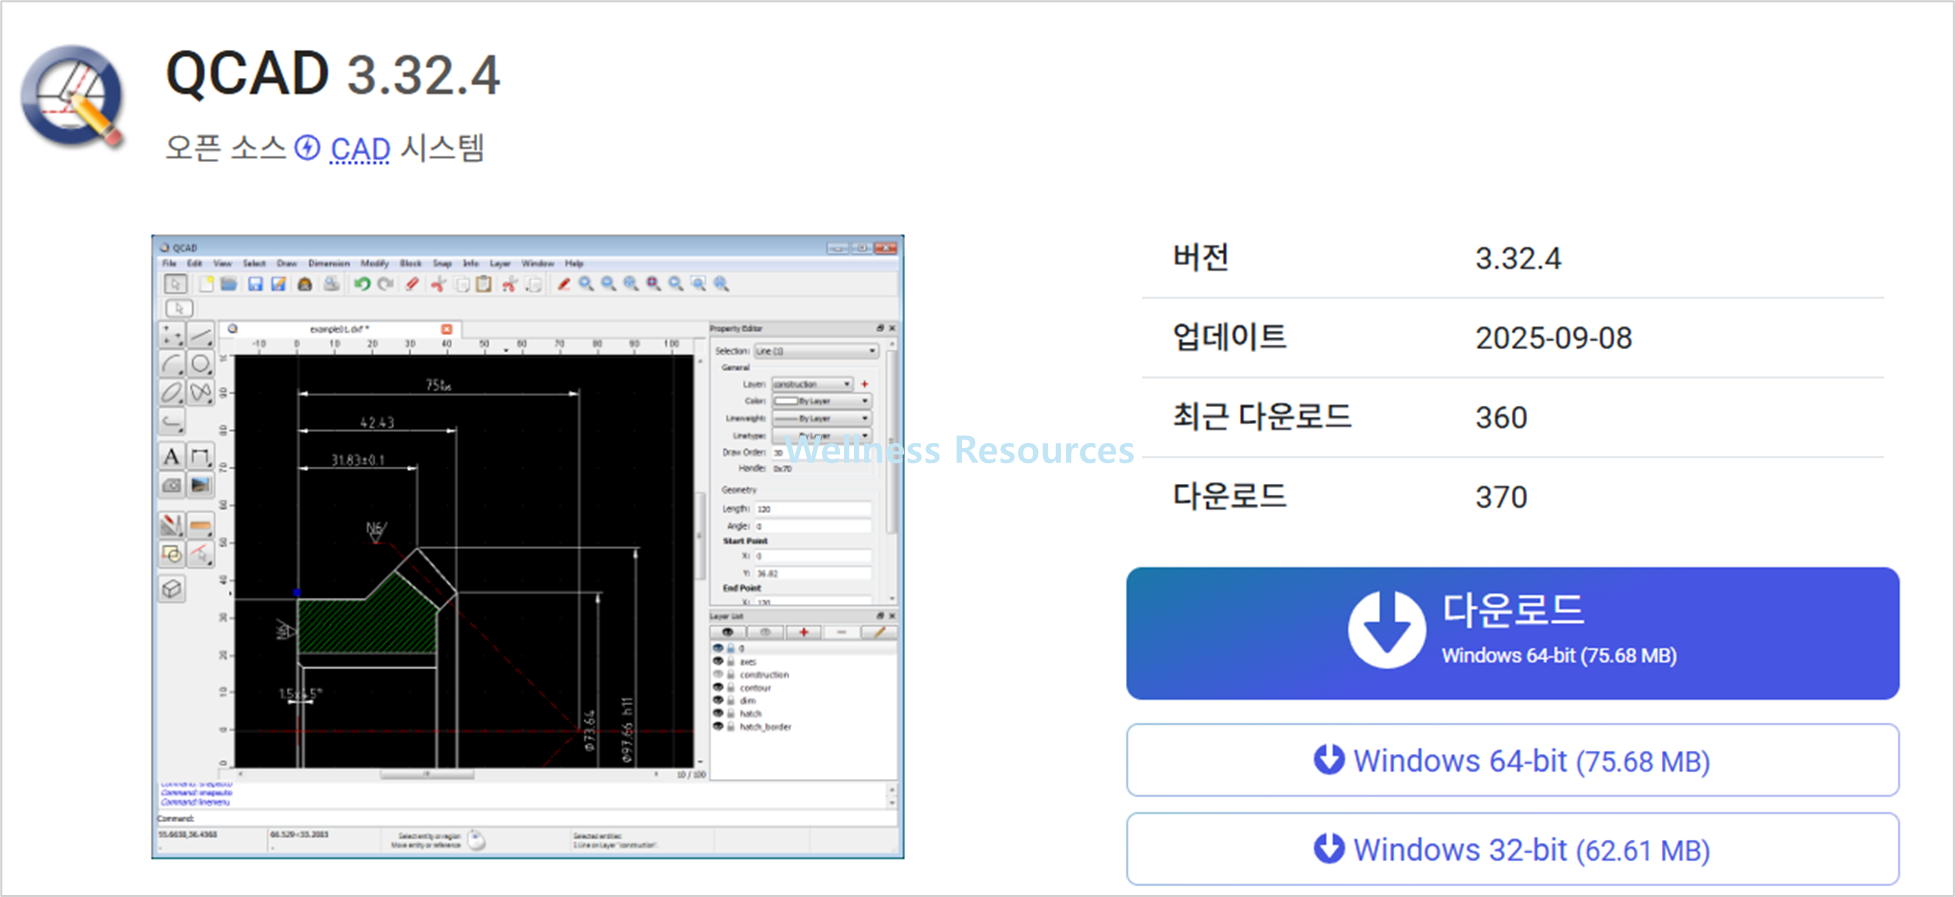Click the '버전' row label

pos(1201,257)
